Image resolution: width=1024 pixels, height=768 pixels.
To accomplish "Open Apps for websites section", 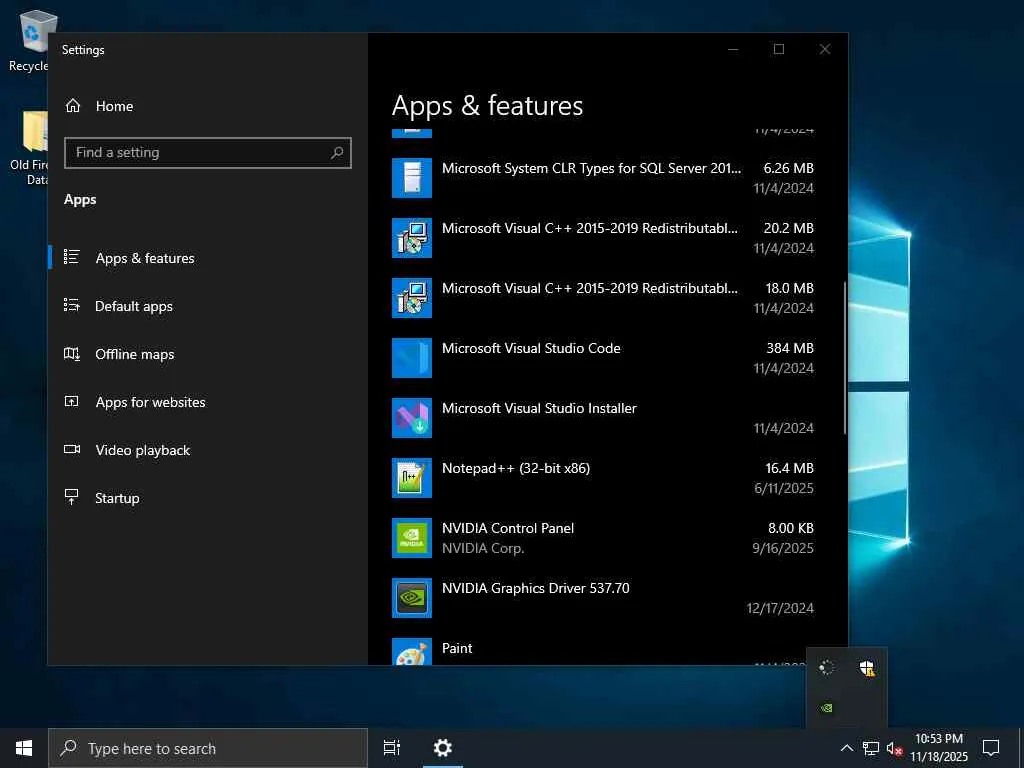I will pyautogui.click(x=150, y=402).
